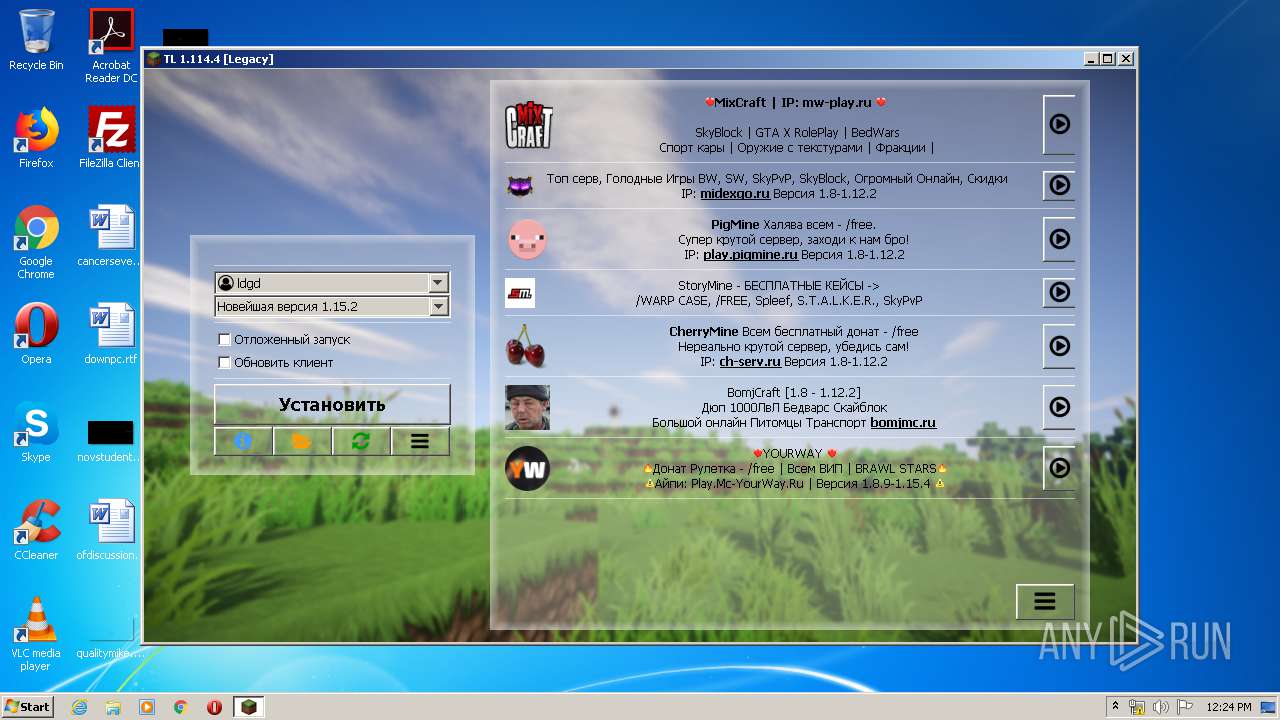1280x720 pixels.
Task: Open Acrobat Reader DC desktop shortcut
Action: coord(111,45)
